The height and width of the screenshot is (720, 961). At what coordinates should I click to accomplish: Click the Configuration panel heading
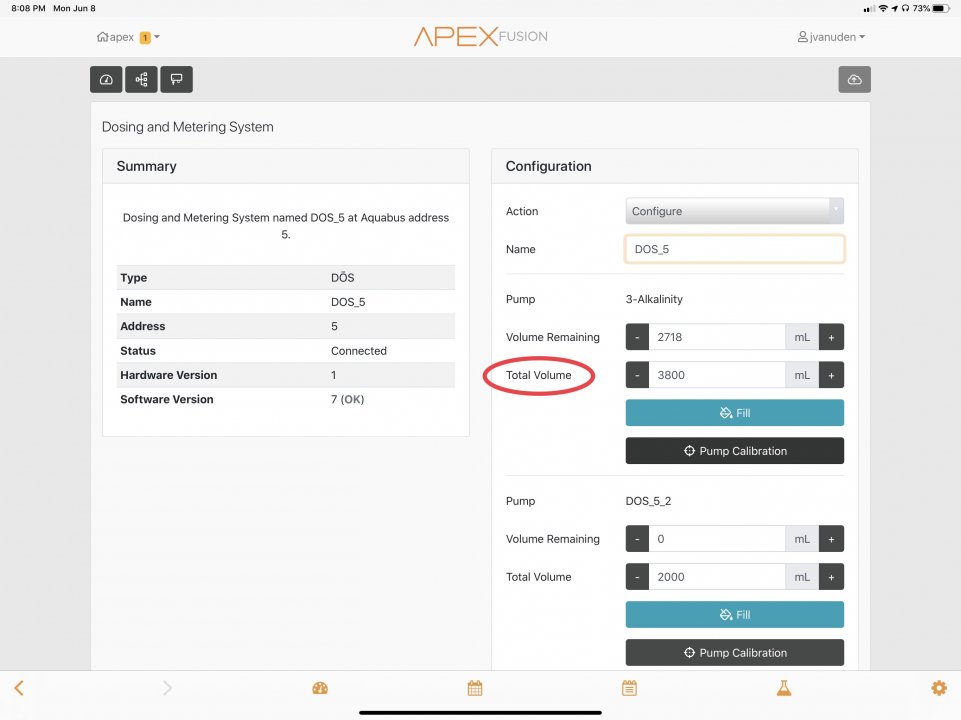coord(549,166)
